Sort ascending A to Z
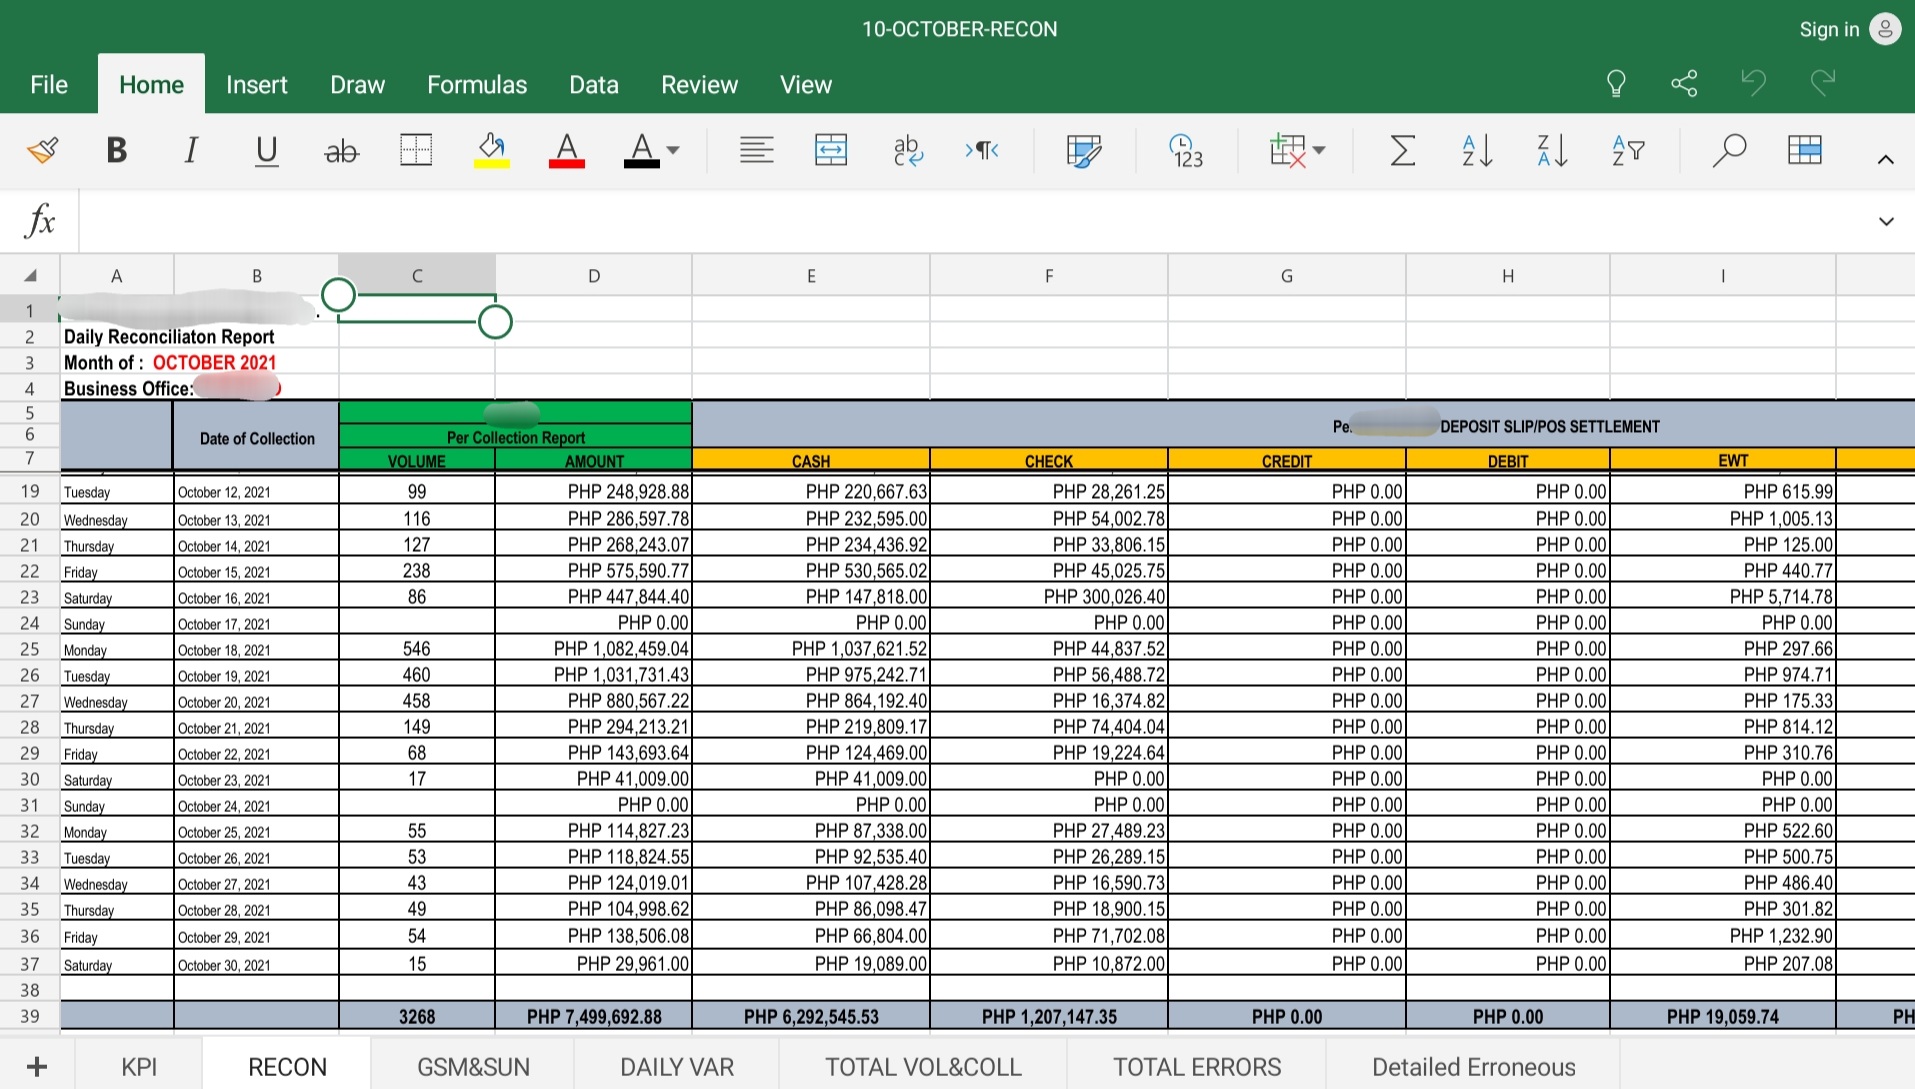1915x1089 pixels. point(1477,151)
